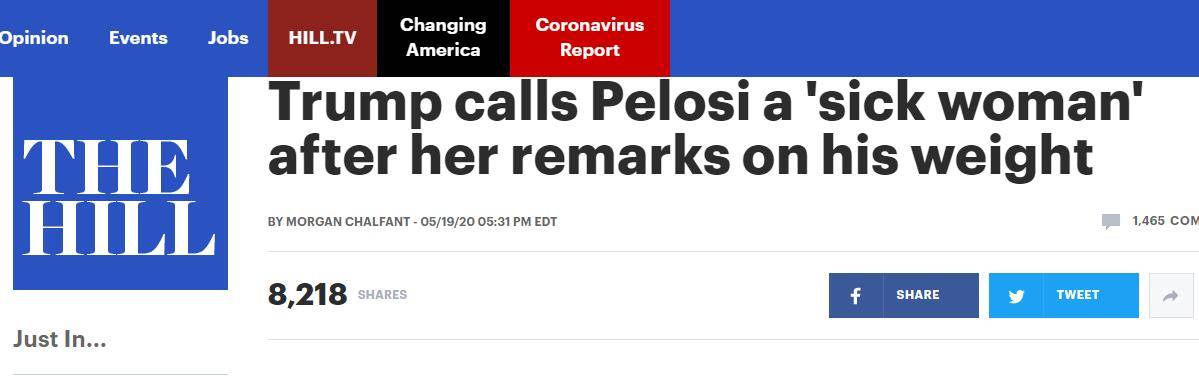Click the Twitter bird icon
The image size is (1199, 376).
click(x=1016, y=296)
